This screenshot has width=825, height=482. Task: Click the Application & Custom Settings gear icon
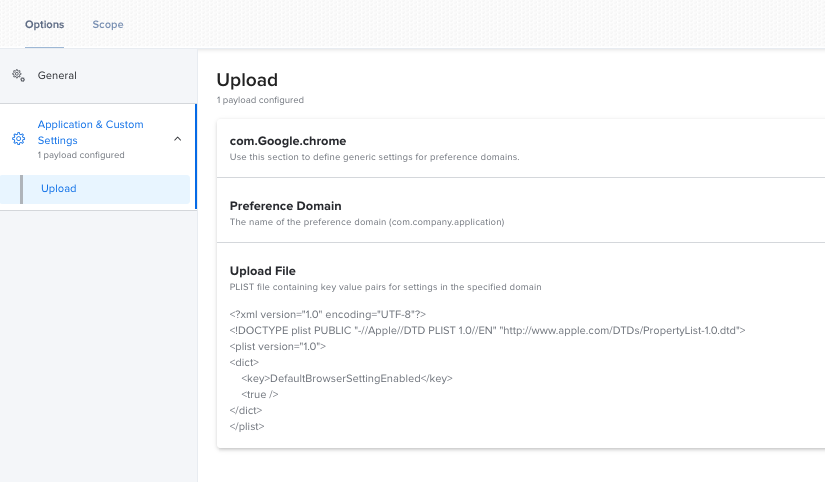18,139
